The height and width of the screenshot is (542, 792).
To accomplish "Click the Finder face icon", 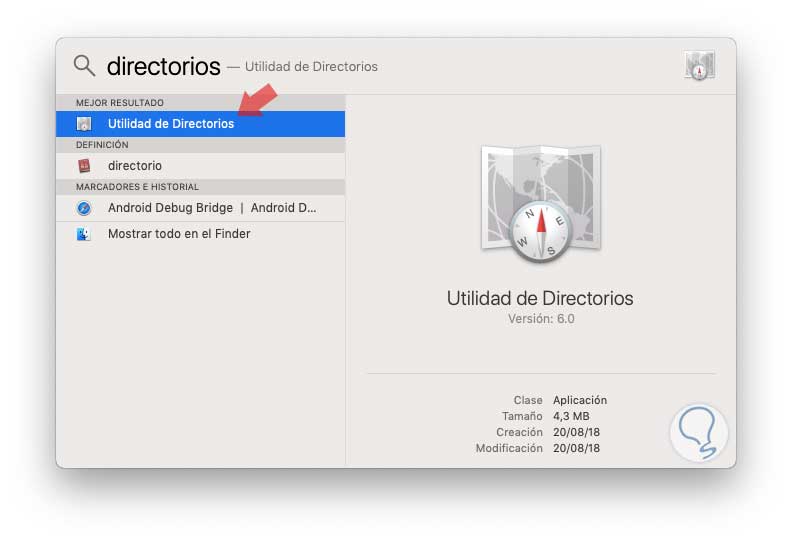I will coord(85,234).
